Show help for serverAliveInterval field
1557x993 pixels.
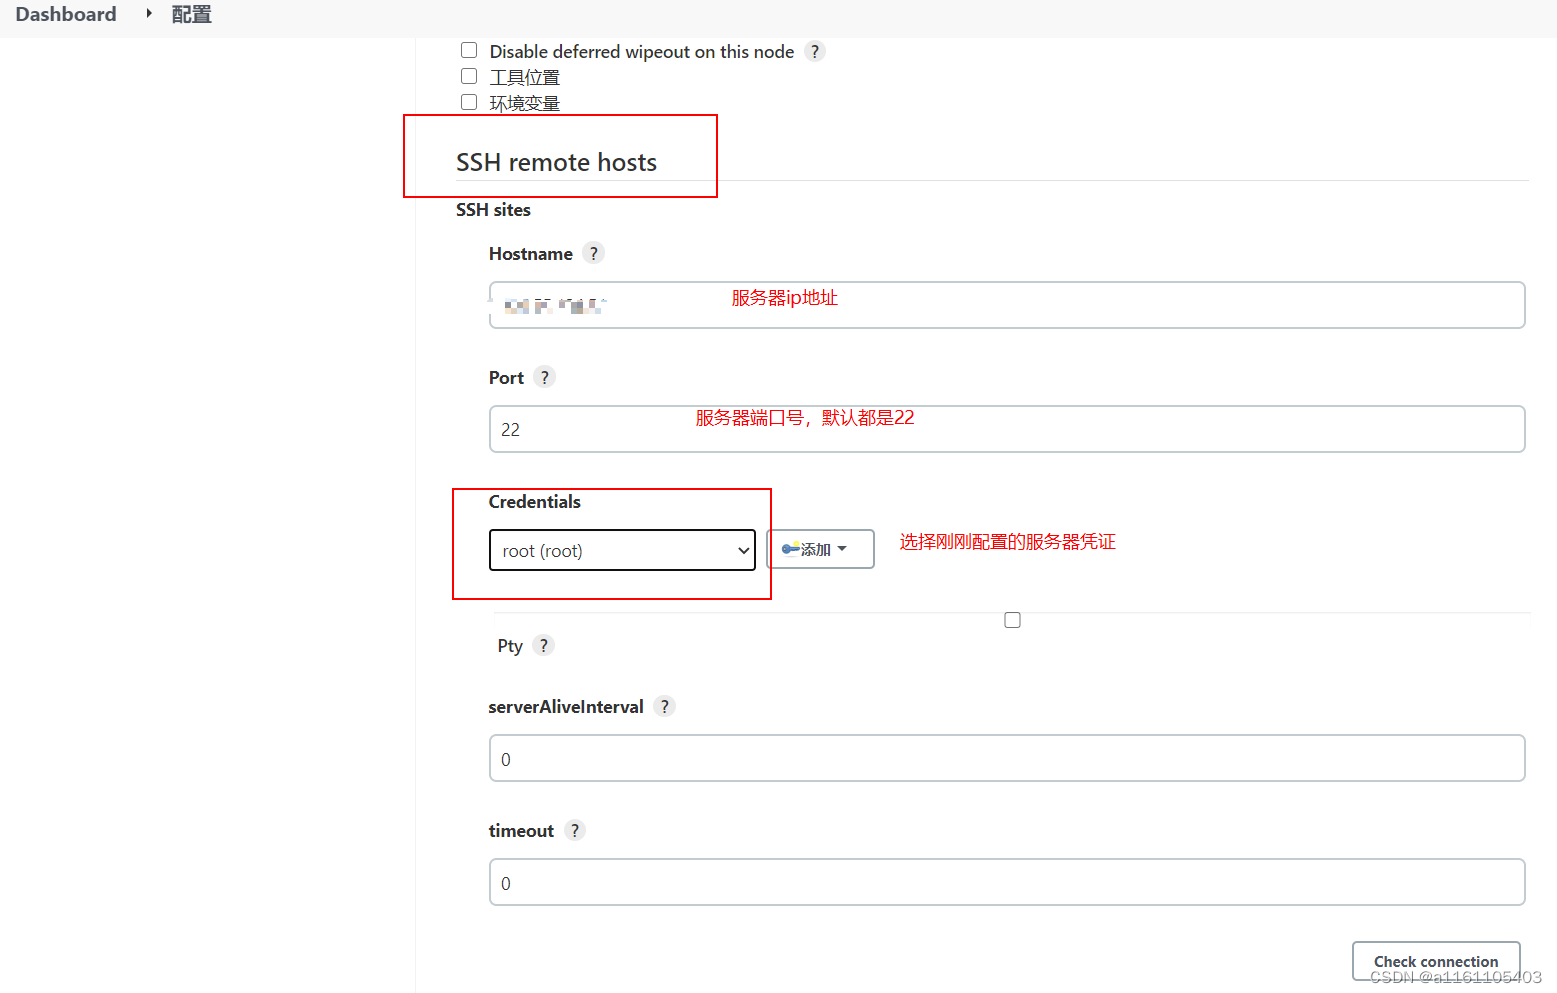(664, 706)
